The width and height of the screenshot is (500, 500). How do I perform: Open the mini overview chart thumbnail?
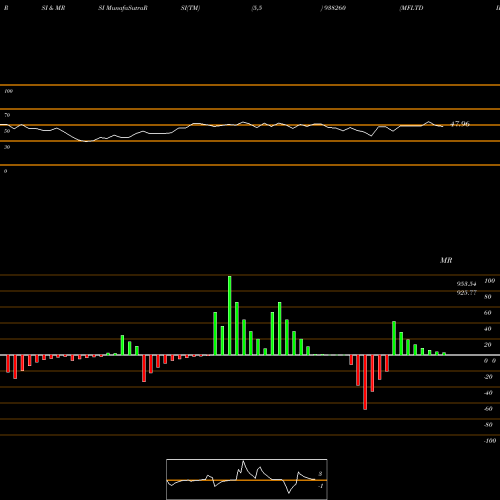(x=247, y=479)
